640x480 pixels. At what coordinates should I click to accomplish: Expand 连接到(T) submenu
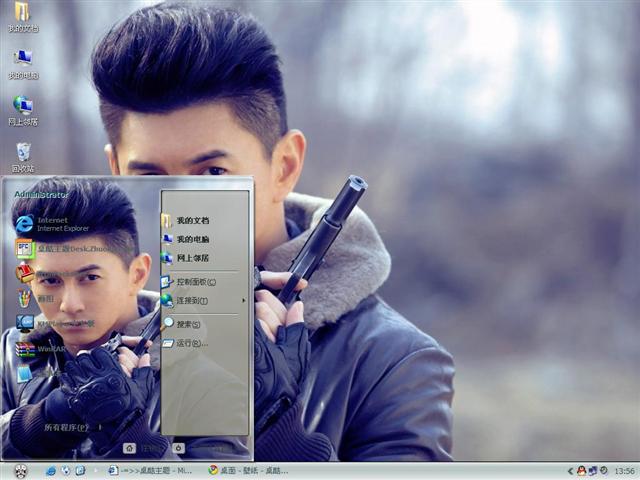point(203,301)
